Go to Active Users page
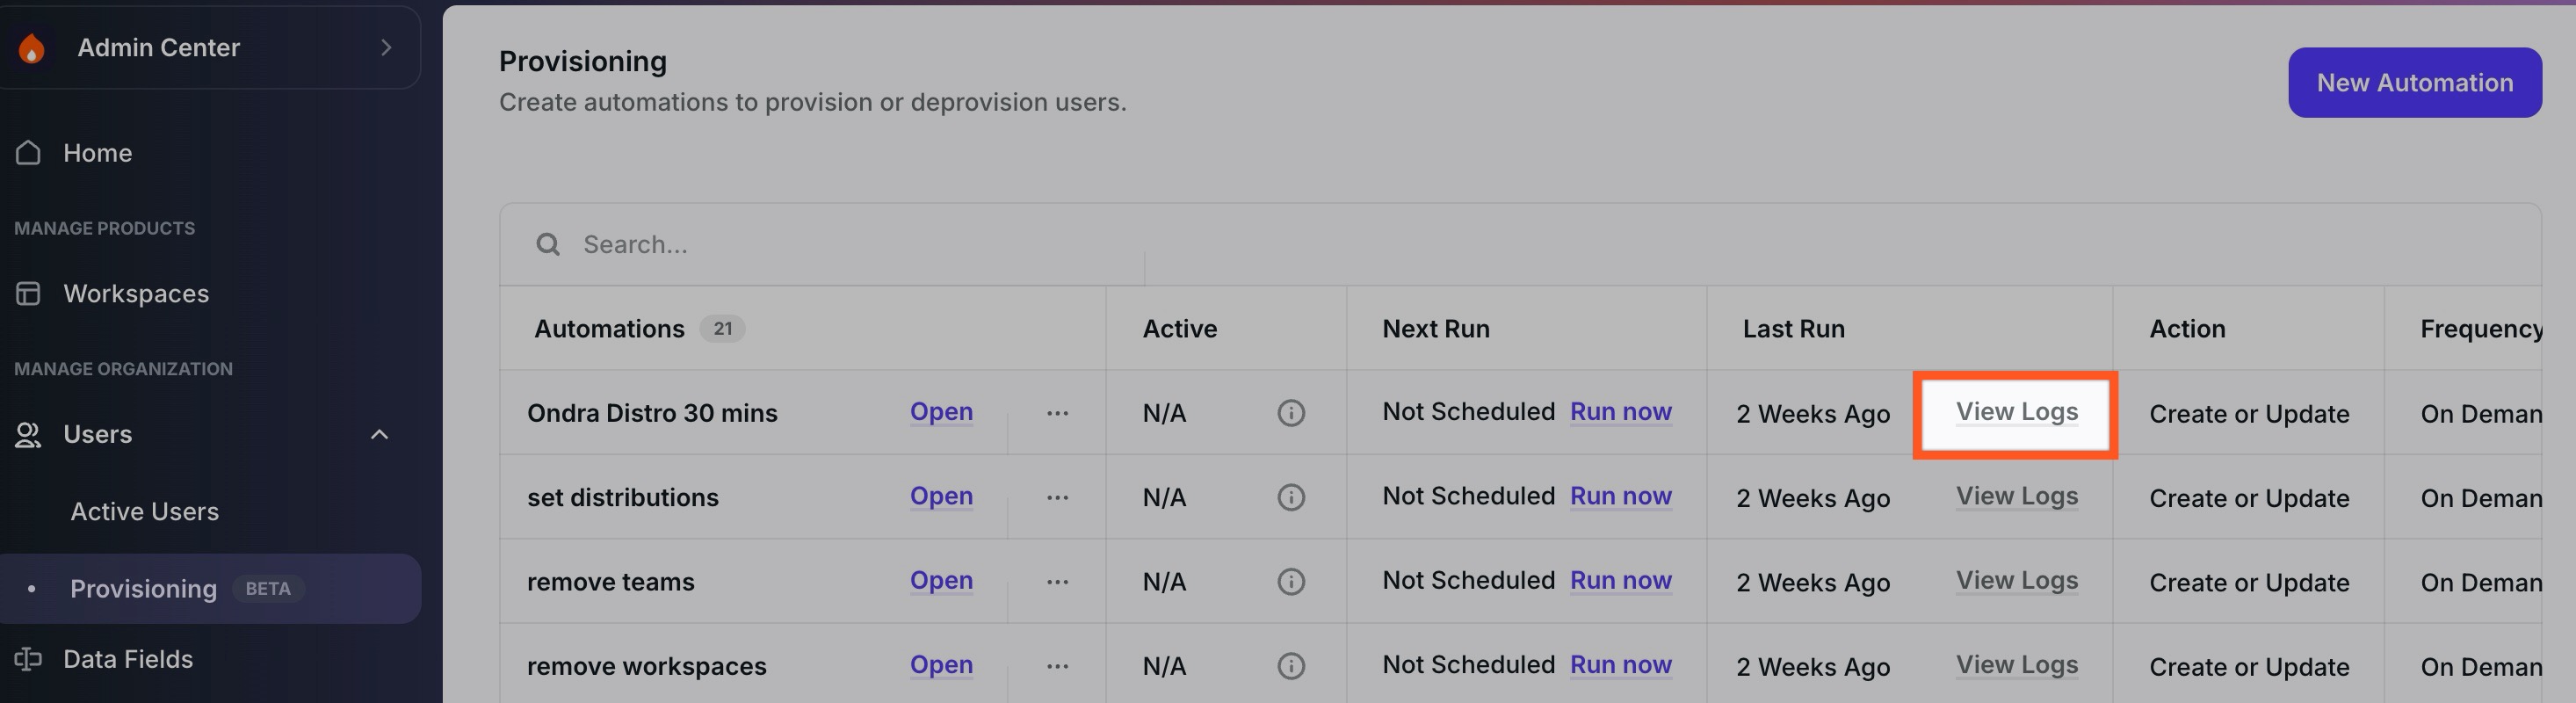Image resolution: width=2576 pixels, height=703 pixels. click(x=144, y=512)
